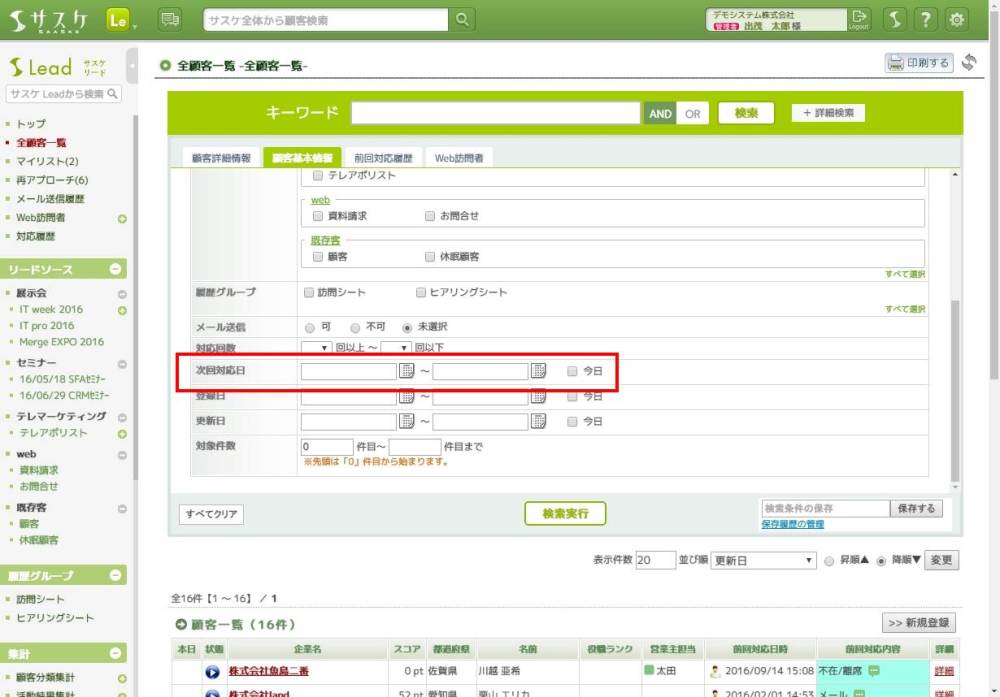
Task: Open the 並び順 更新日 dropdown
Action: [764, 560]
